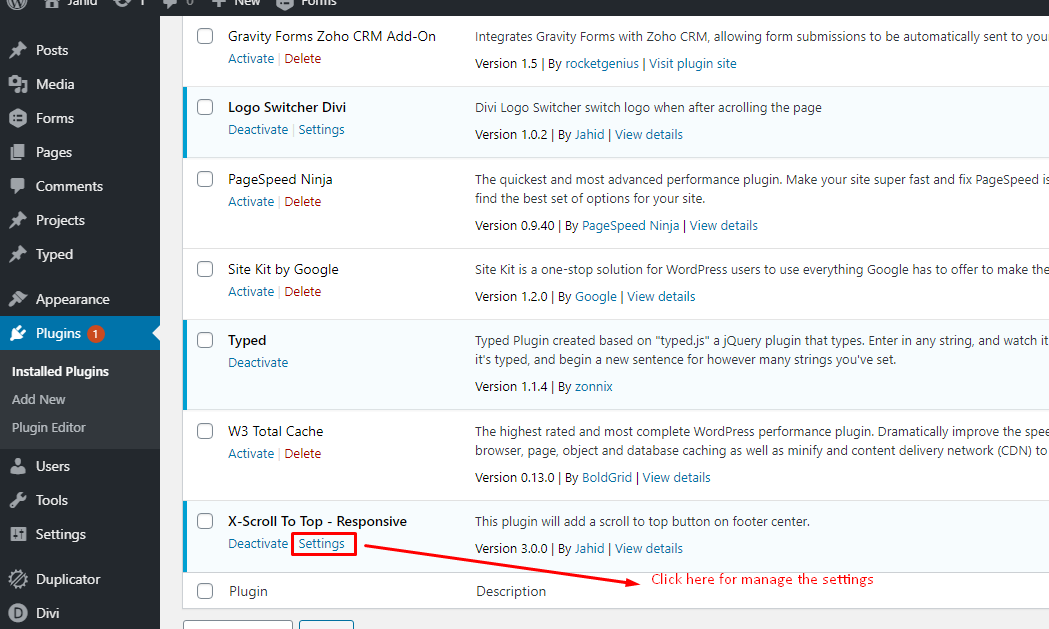Check the PageSpeed Ninja plugin checkbox
Screen dimensions: 1049x629
coord(205,179)
